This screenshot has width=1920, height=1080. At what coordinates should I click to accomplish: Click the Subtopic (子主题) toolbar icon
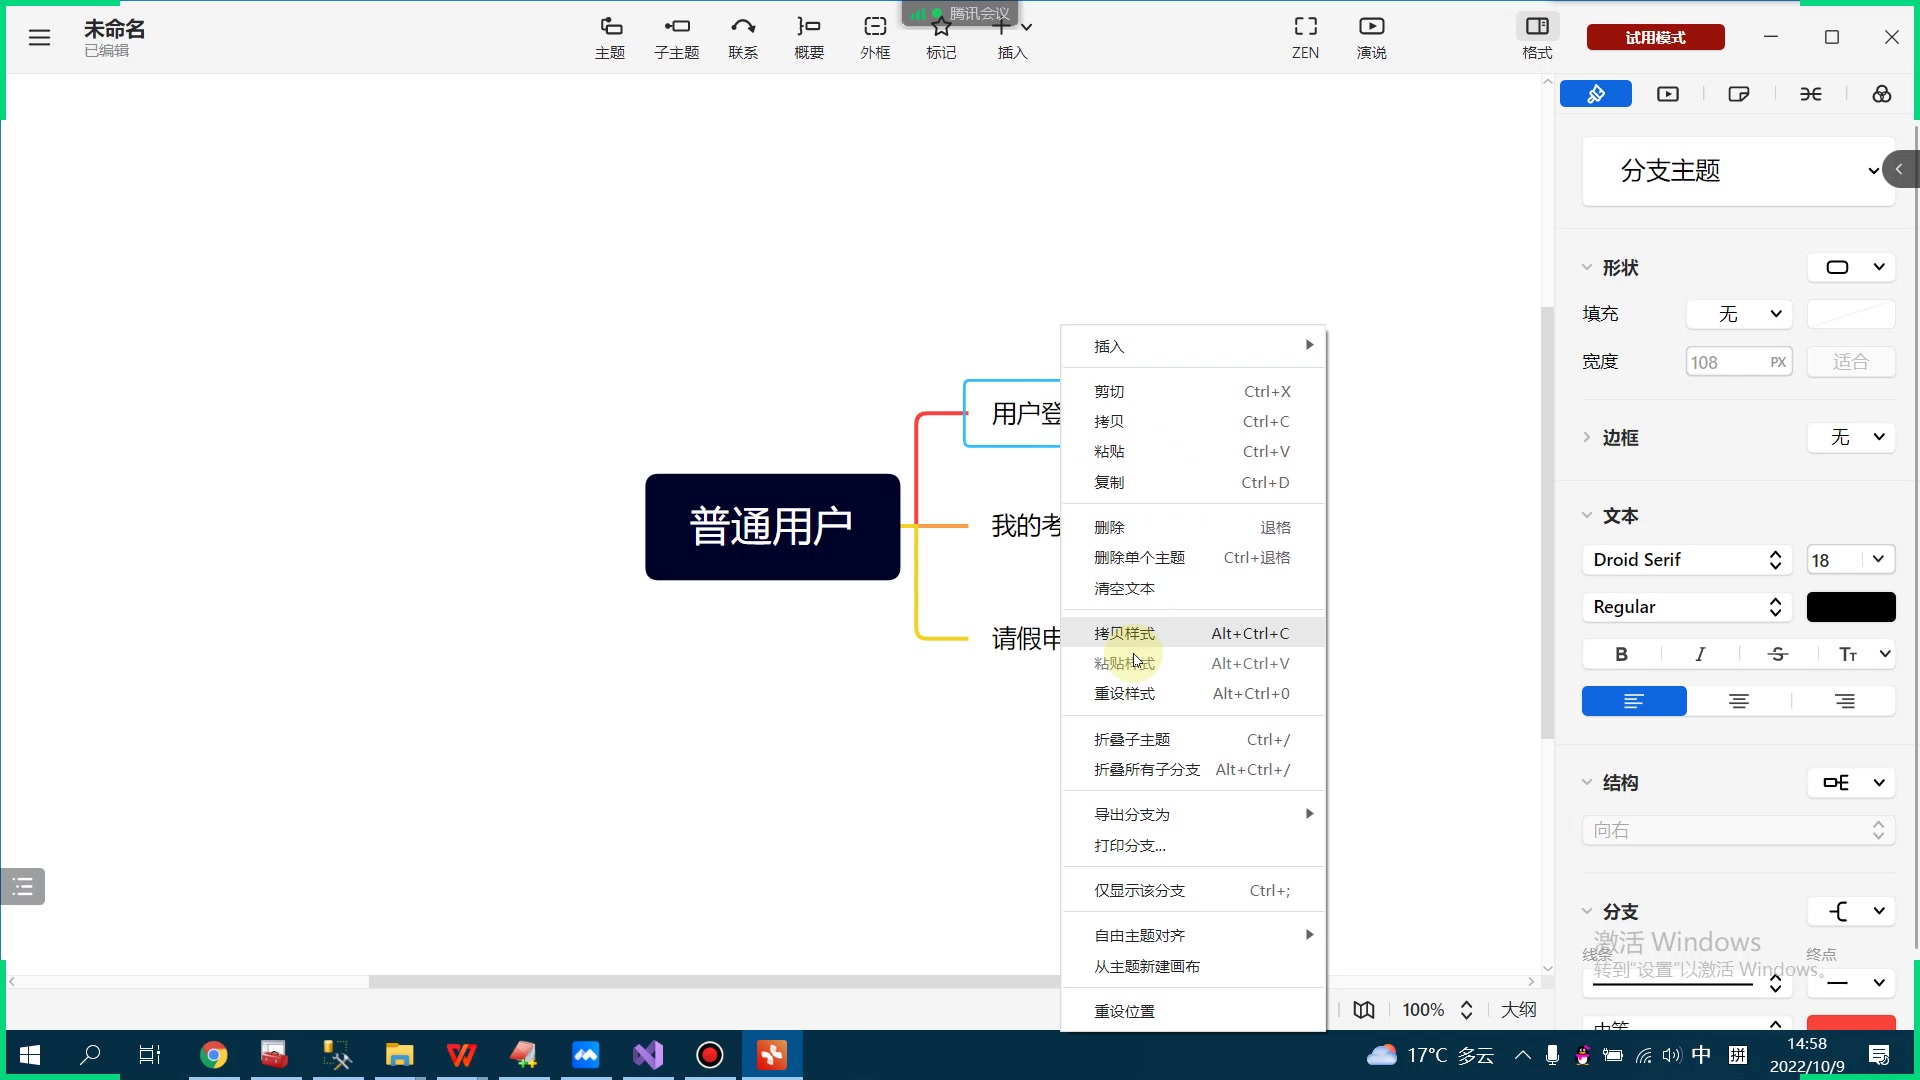pyautogui.click(x=676, y=37)
